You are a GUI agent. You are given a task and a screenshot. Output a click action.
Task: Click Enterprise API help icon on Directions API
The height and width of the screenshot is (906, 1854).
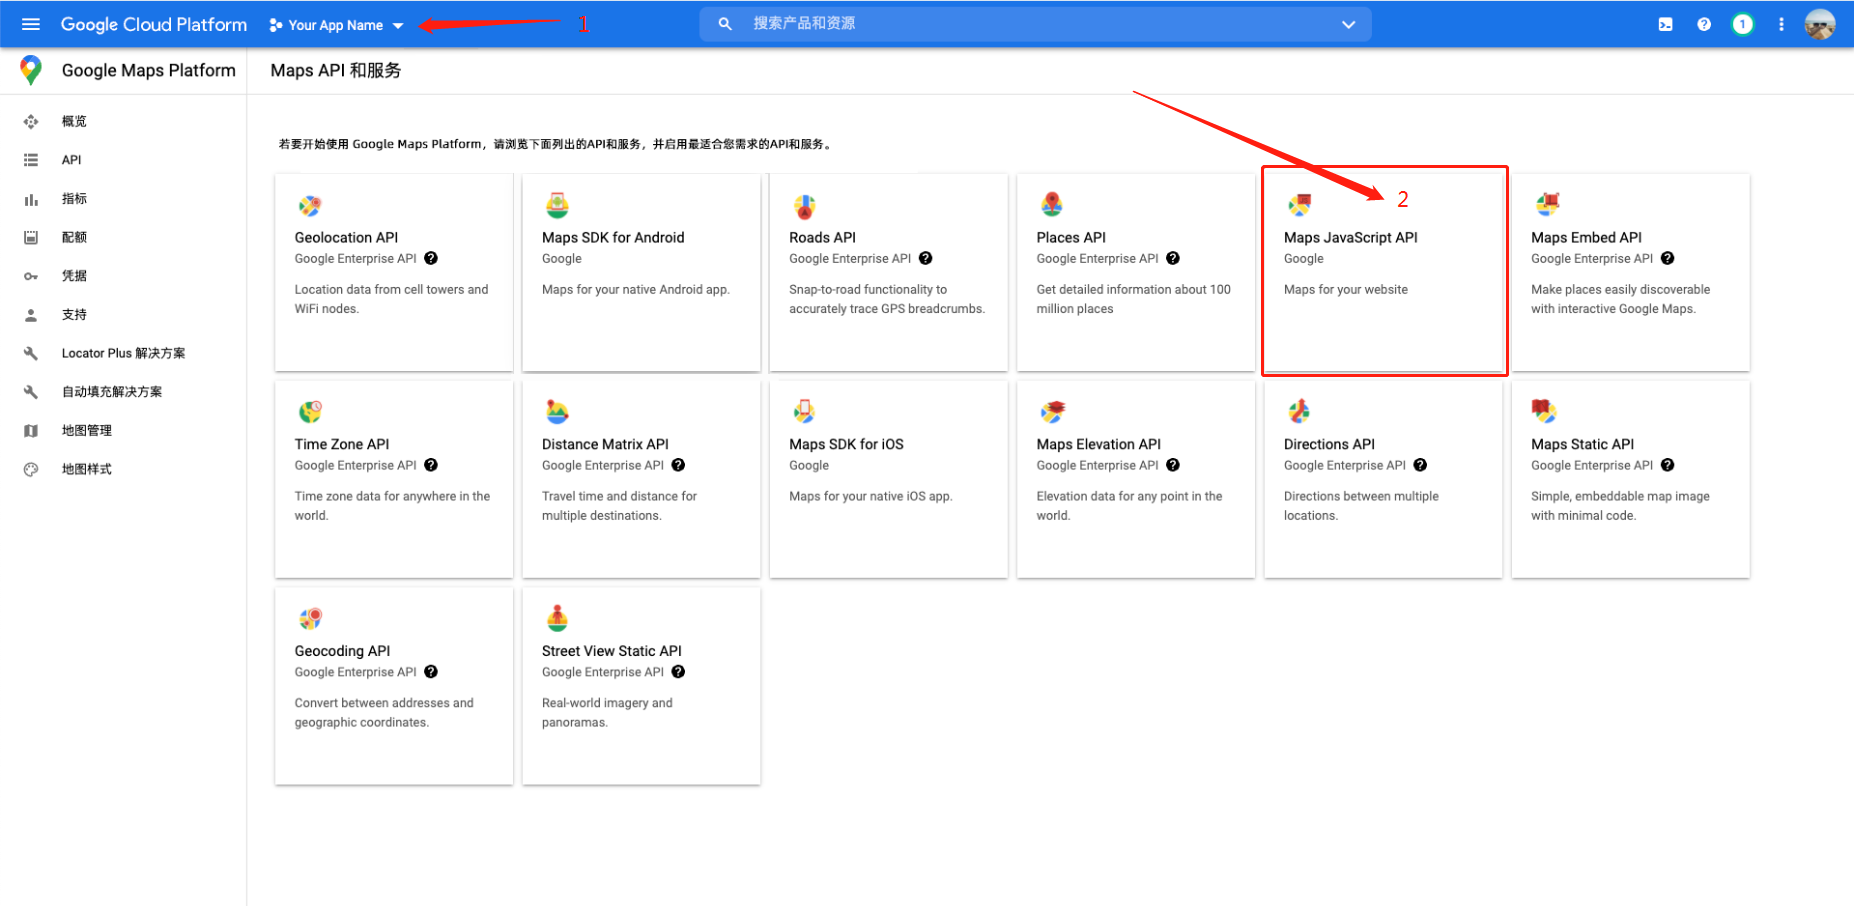tap(1420, 465)
